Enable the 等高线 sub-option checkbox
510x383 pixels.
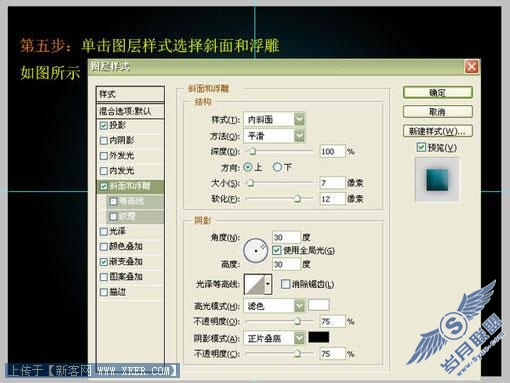tap(113, 201)
